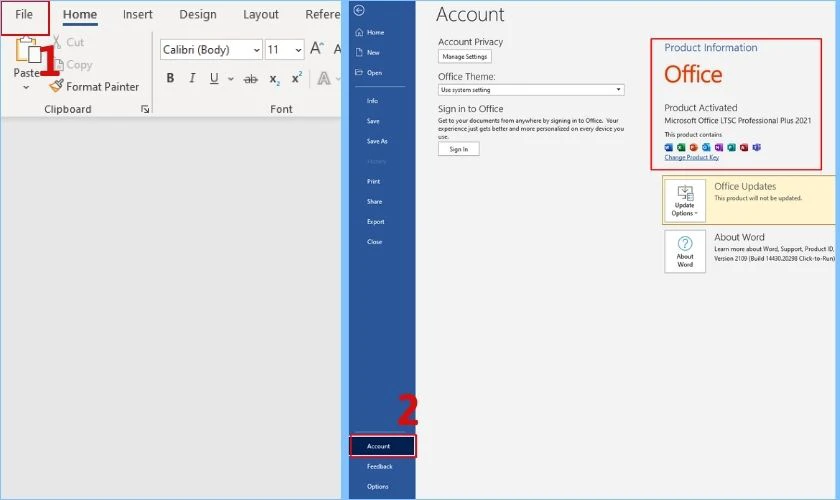Open the Layout ribbon tab

click(260, 14)
